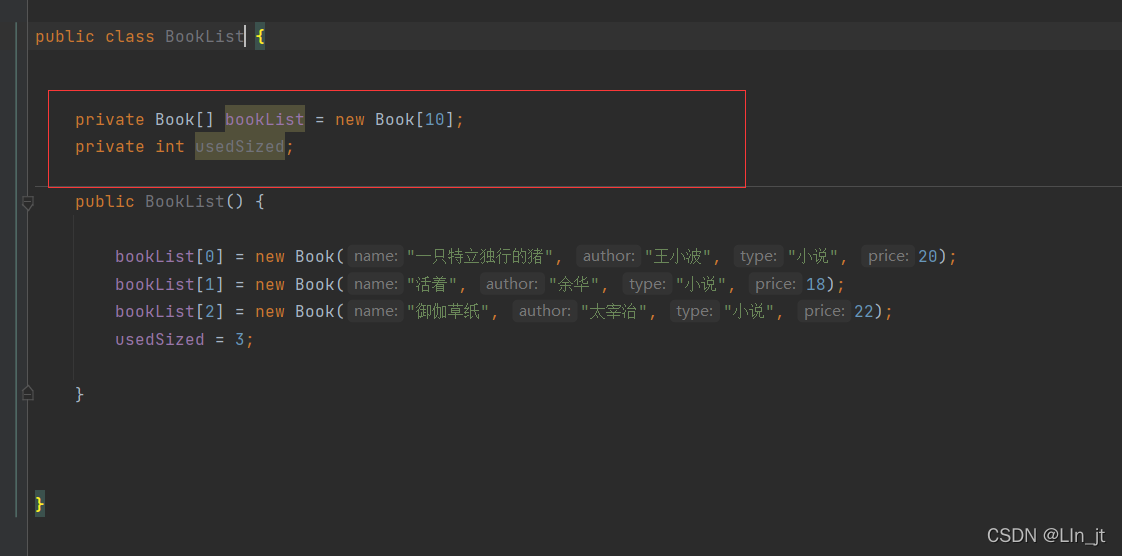Click the author string "余华"
Viewport: 1122px width, 556px height.
[574, 284]
